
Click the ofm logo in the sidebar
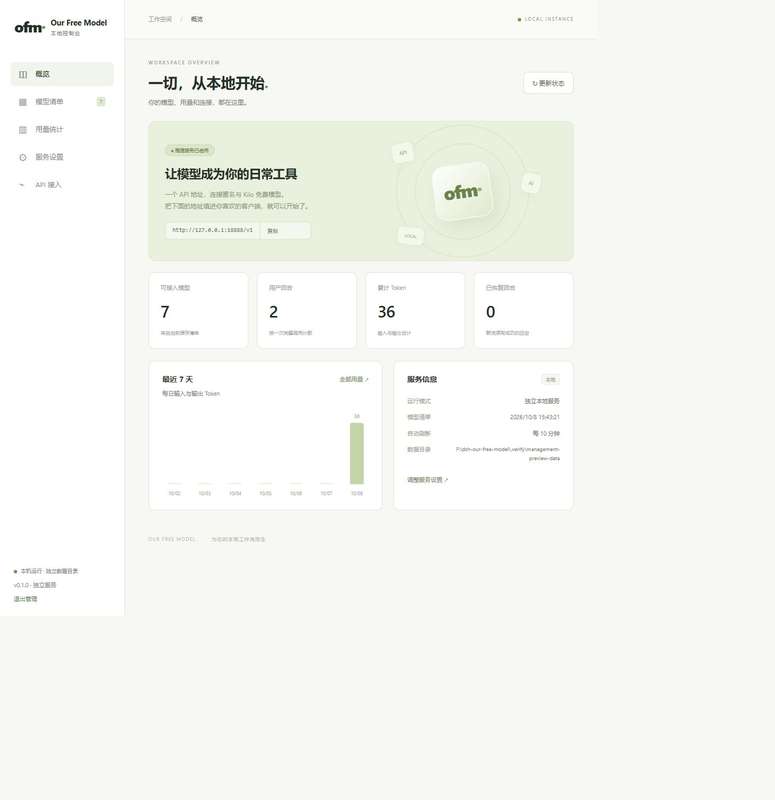(30, 27)
